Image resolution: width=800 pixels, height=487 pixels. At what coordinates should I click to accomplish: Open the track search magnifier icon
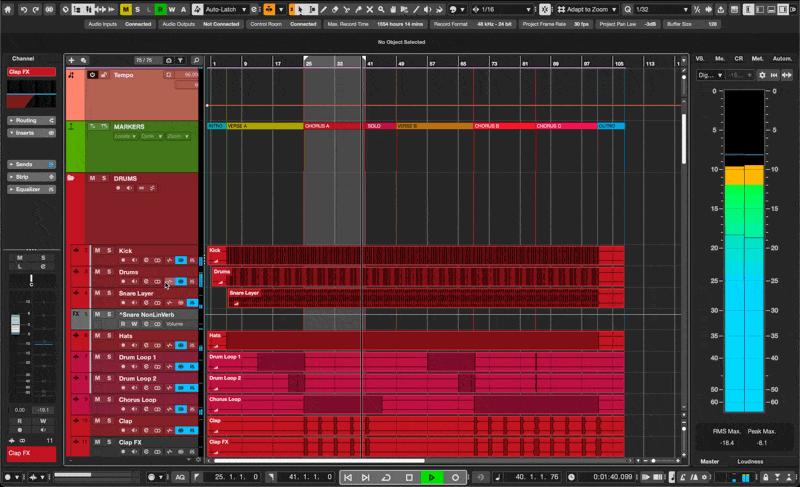coord(196,60)
